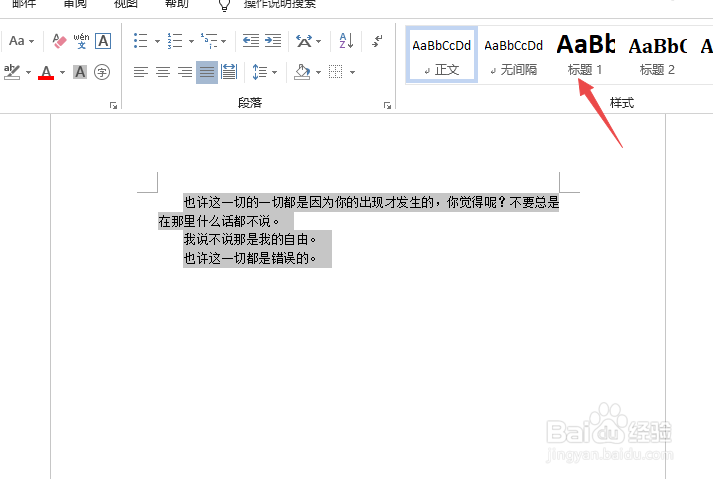Apply the 无间隔 (No Spacing) style
713x479 pixels.
[513, 55]
